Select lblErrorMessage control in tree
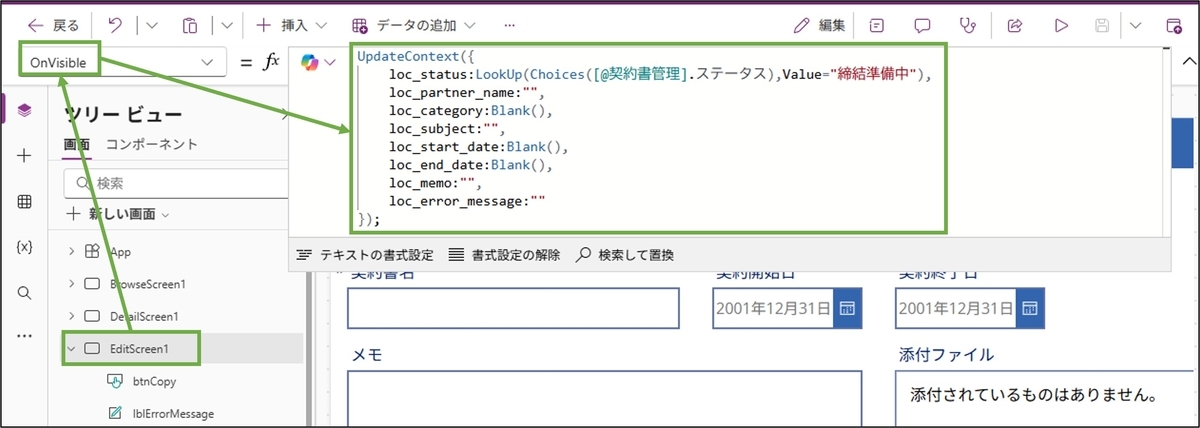The width and height of the screenshot is (1200, 428). 172,413
